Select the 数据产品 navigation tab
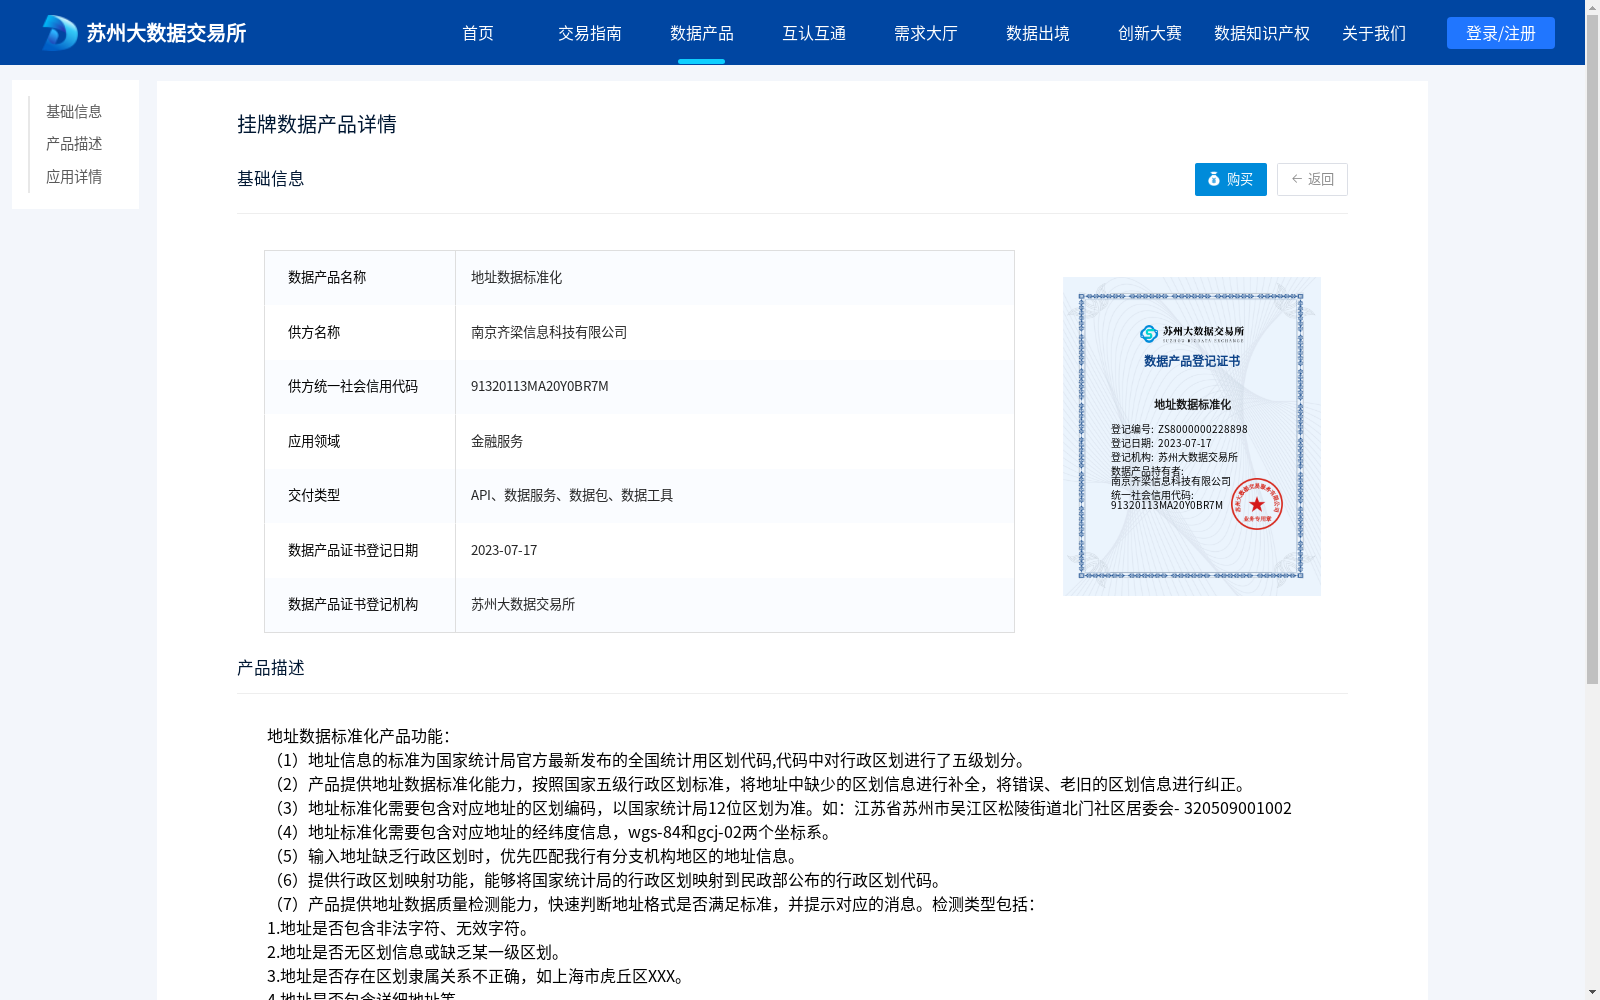This screenshot has height=1000, width=1600. 702,33
